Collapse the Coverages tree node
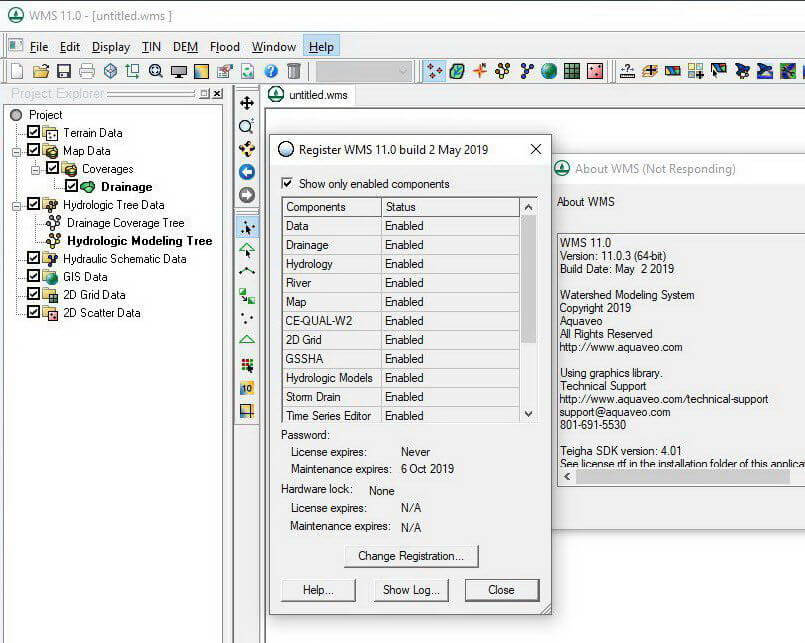The image size is (805, 643). pyautogui.click(x=37, y=169)
